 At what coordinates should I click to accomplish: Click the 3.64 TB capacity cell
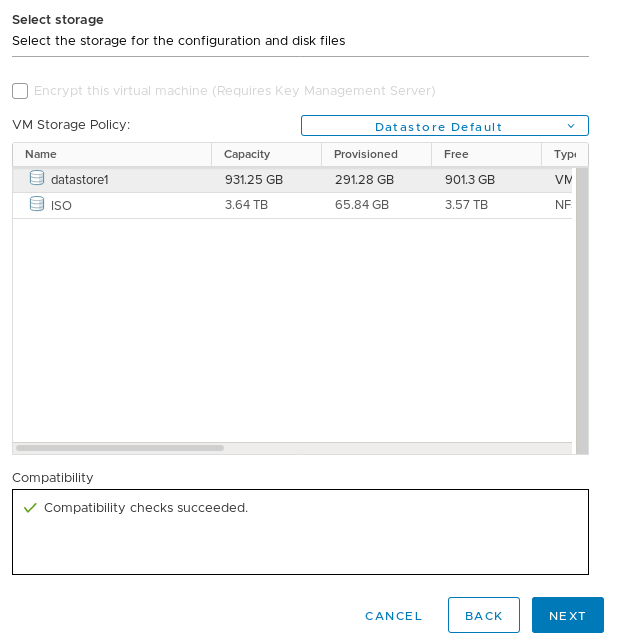pos(245,205)
